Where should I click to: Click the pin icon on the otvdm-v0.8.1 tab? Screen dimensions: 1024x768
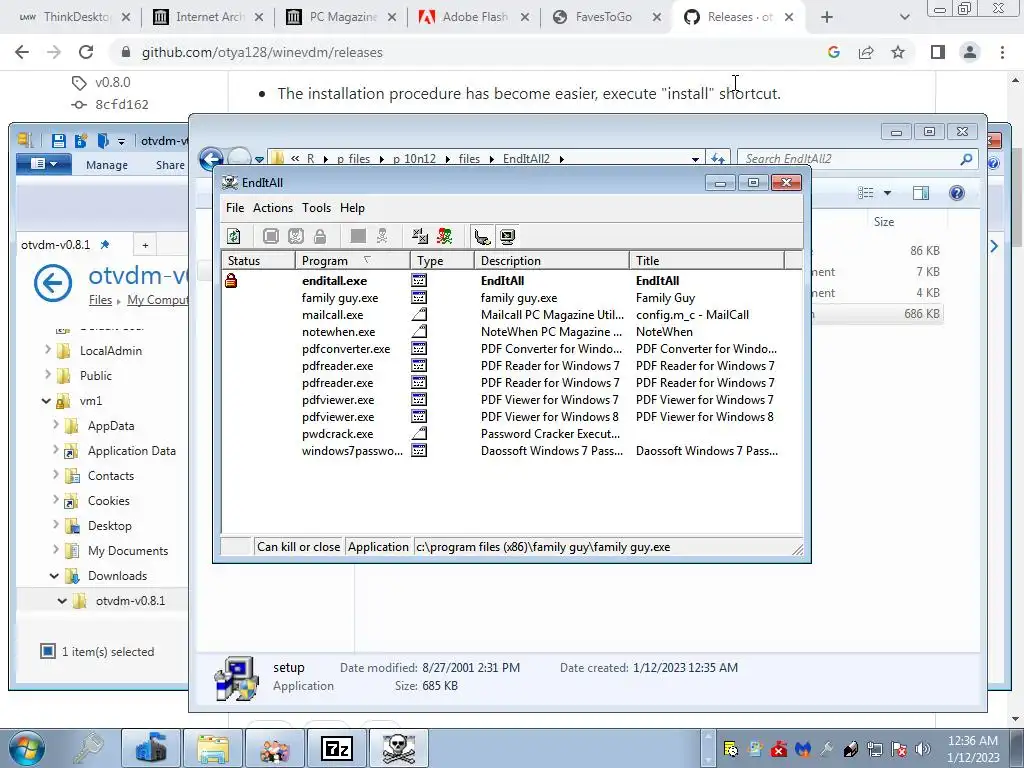click(104, 245)
